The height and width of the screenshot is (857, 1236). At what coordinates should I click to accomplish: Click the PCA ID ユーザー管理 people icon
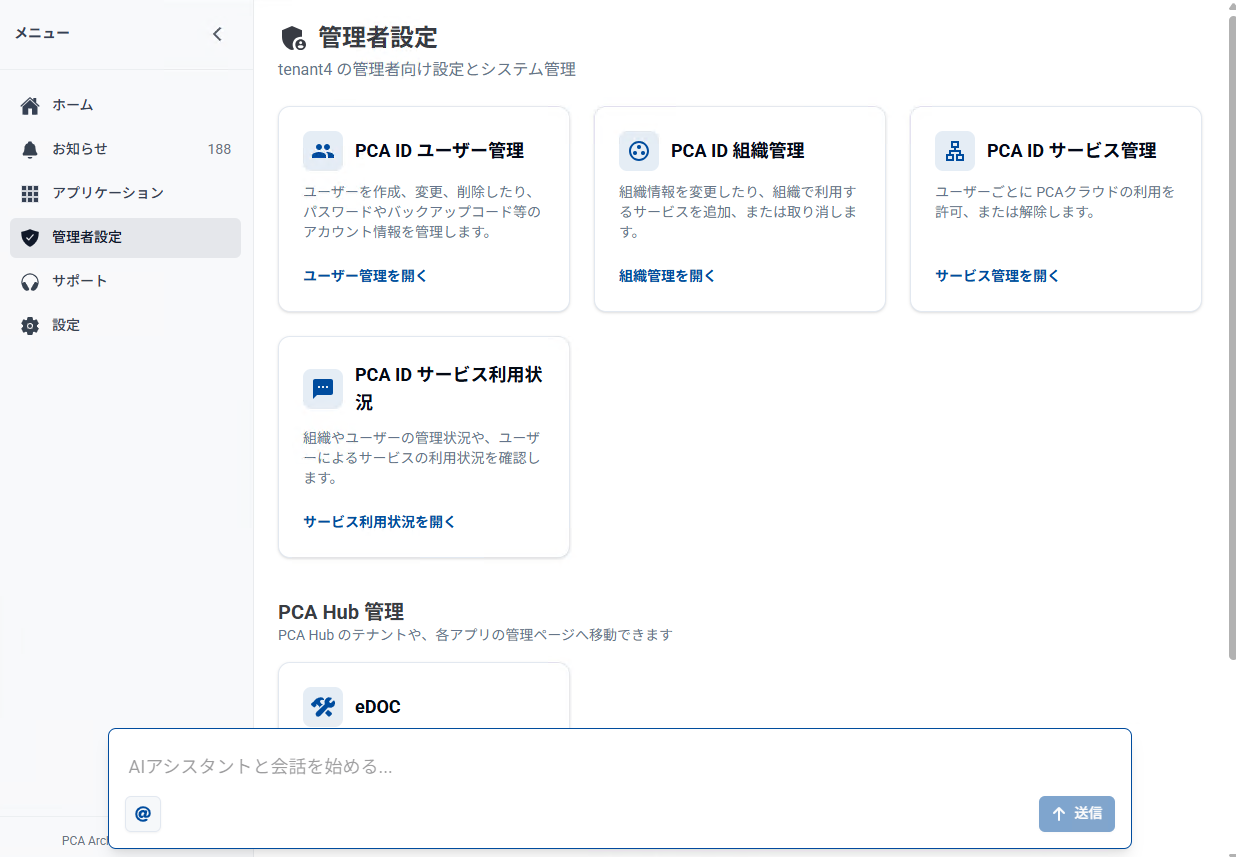(x=322, y=151)
